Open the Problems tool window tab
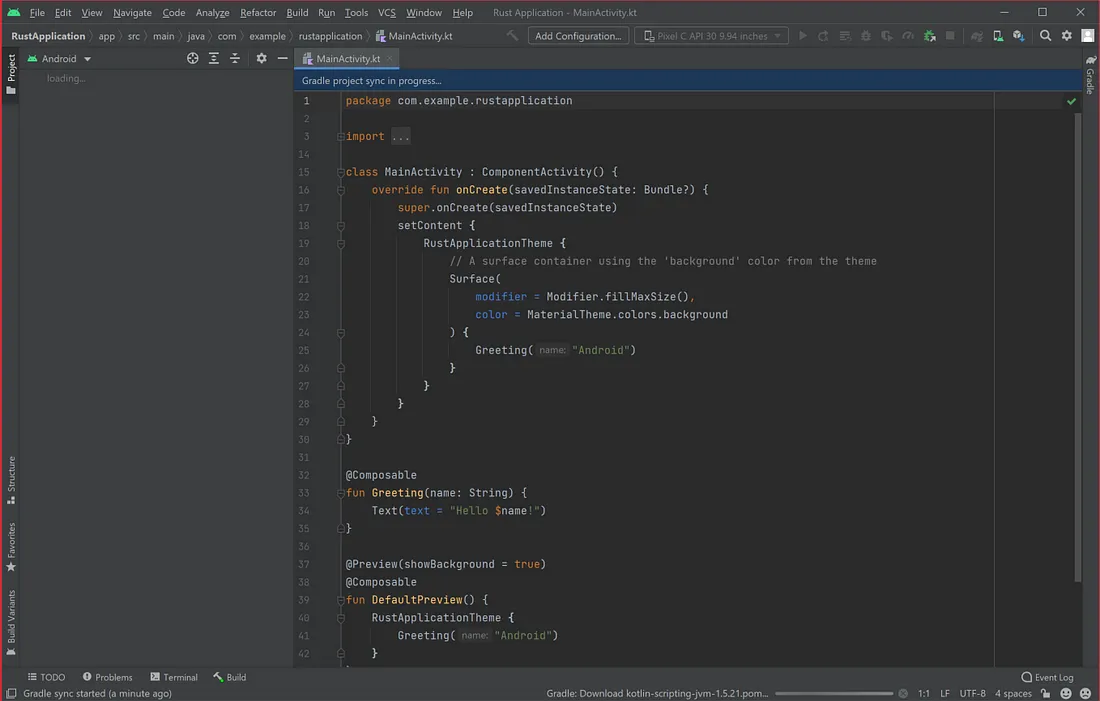Image resolution: width=1100 pixels, height=701 pixels. (107, 677)
